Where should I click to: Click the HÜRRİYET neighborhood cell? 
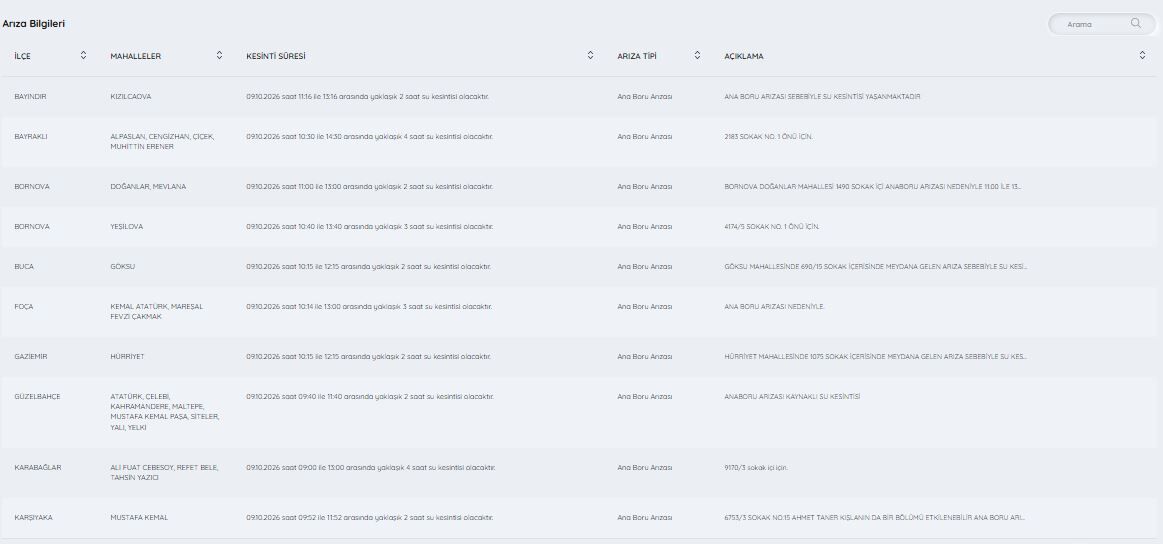(x=128, y=357)
